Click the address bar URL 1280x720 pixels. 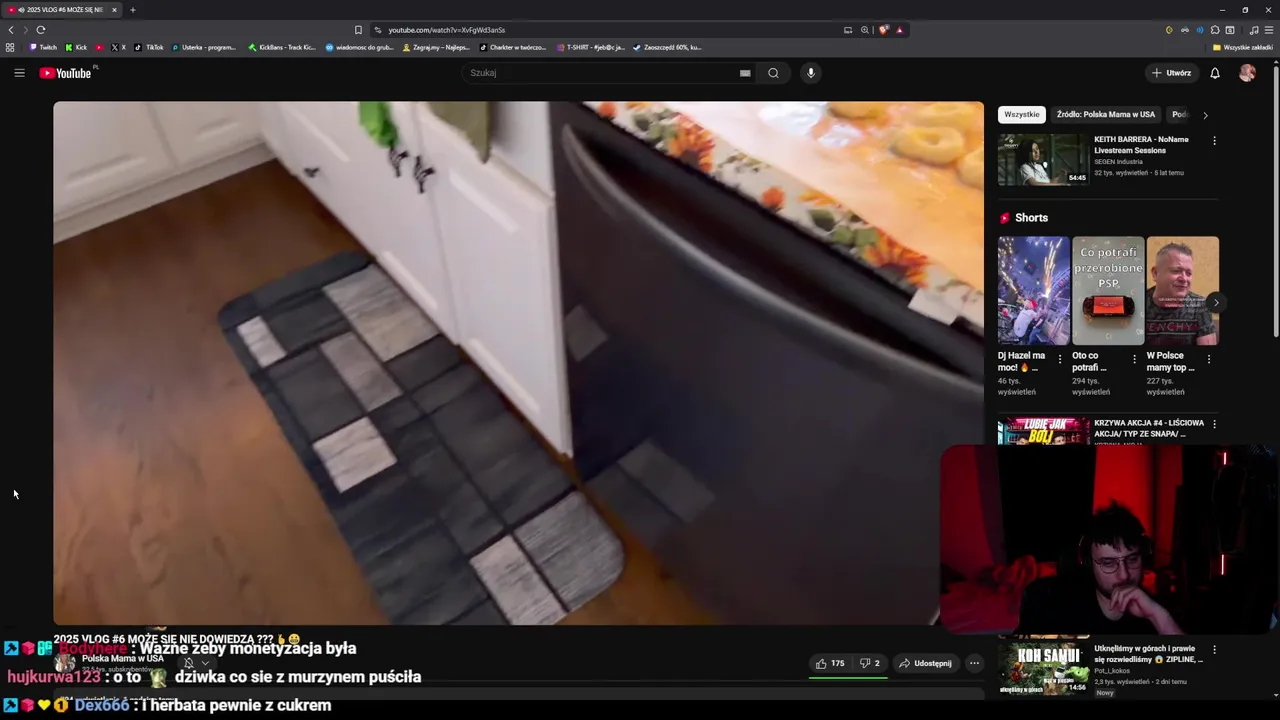point(446,30)
